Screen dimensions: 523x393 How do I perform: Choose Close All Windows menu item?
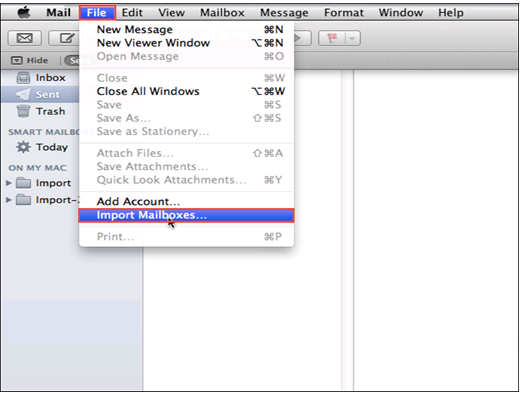pos(186,91)
